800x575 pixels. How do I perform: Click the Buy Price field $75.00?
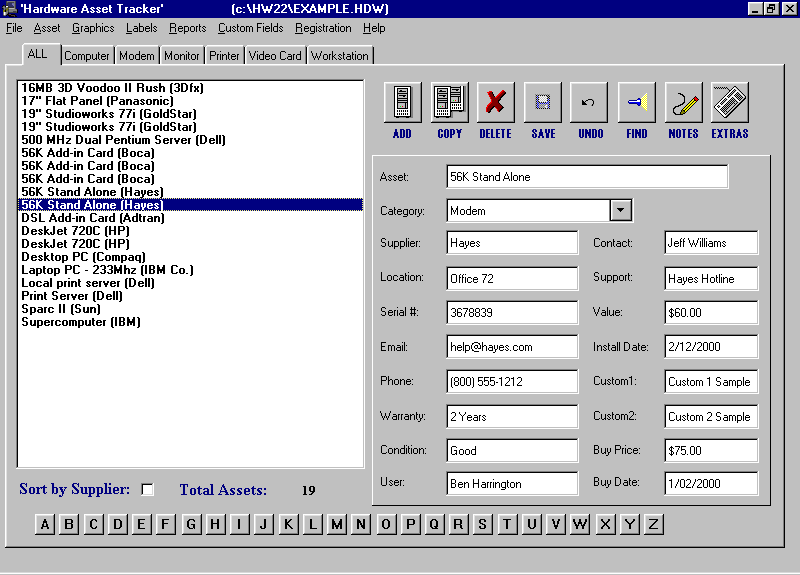[x=711, y=451]
